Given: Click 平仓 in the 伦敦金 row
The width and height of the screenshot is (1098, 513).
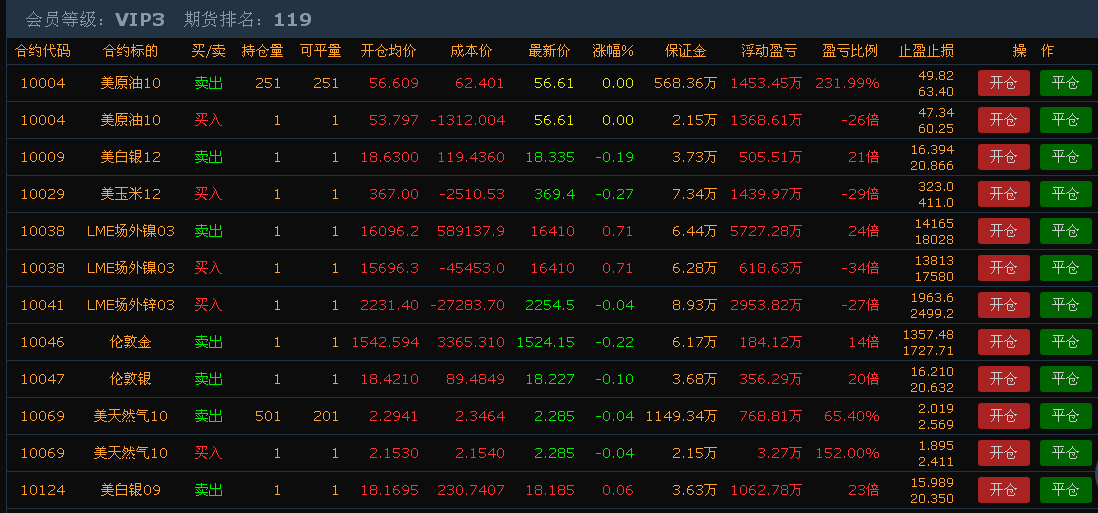Looking at the screenshot, I should pyautogui.click(x=1065, y=342).
